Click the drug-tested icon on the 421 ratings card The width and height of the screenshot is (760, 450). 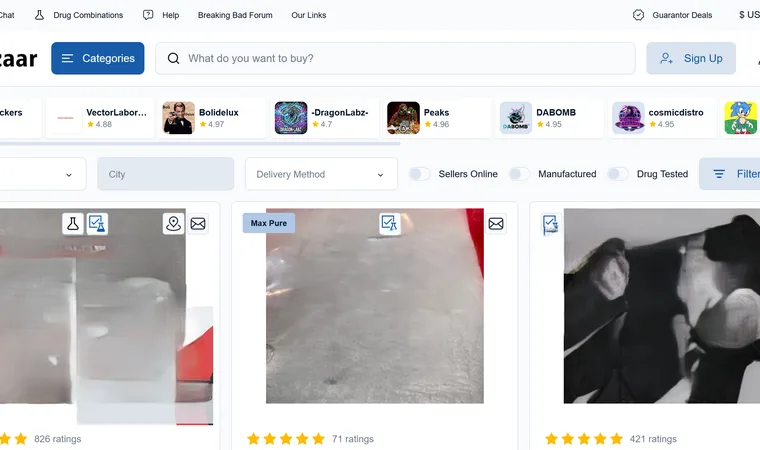(x=551, y=225)
